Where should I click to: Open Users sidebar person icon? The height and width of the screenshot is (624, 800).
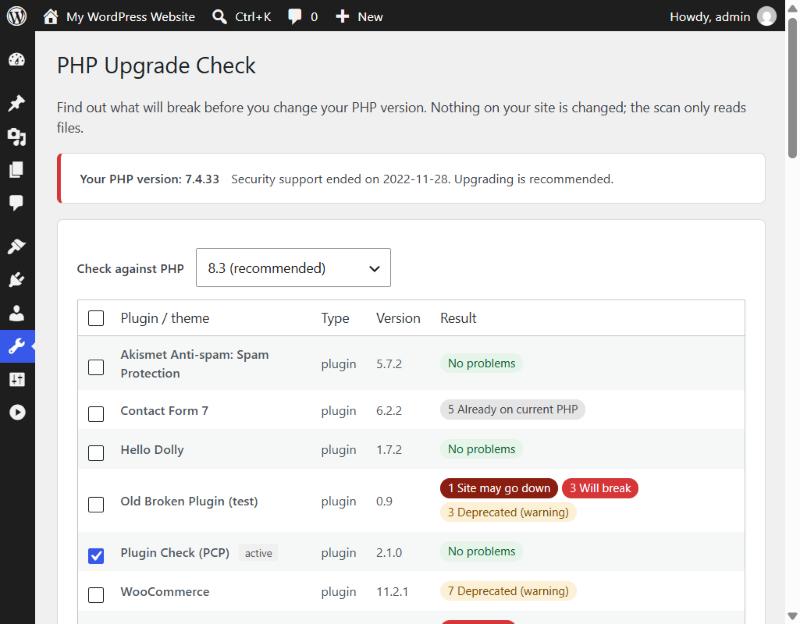coord(17,313)
